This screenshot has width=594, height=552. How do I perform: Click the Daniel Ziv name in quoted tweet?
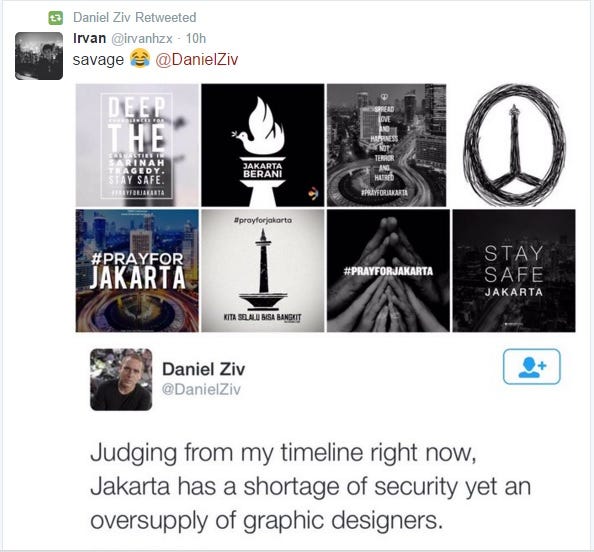tap(203, 369)
